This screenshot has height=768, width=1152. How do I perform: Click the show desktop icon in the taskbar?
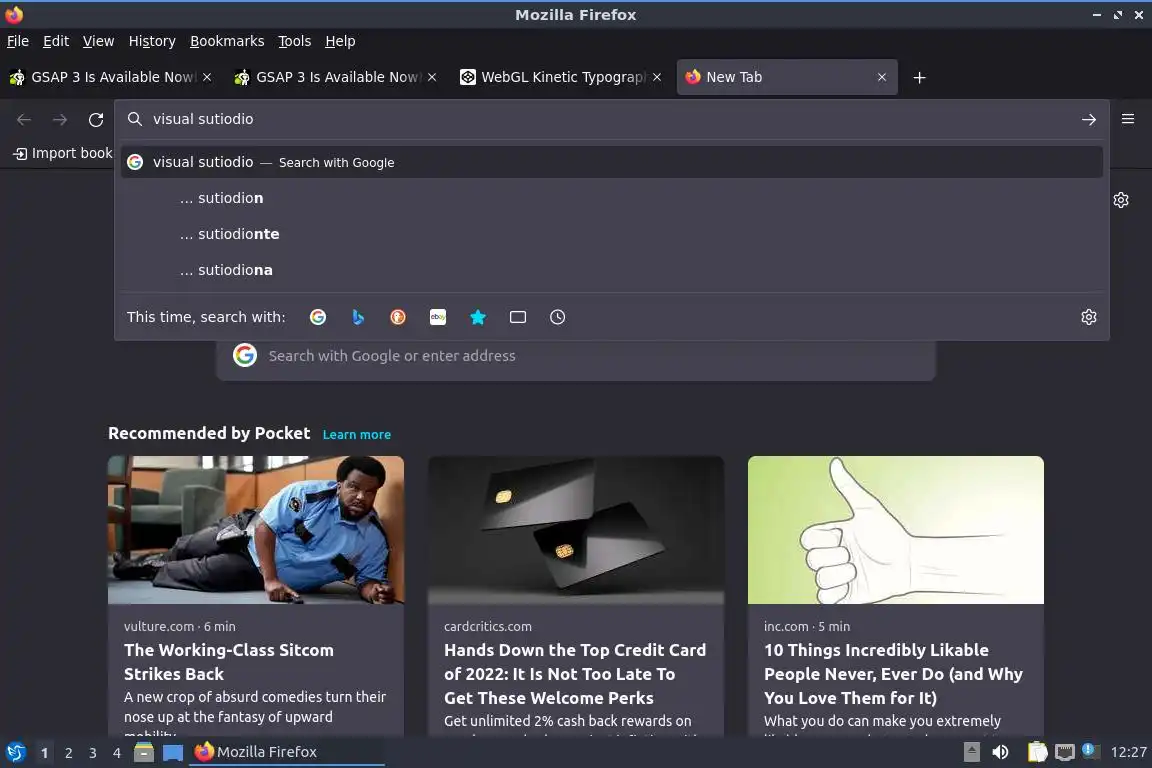[173, 753]
